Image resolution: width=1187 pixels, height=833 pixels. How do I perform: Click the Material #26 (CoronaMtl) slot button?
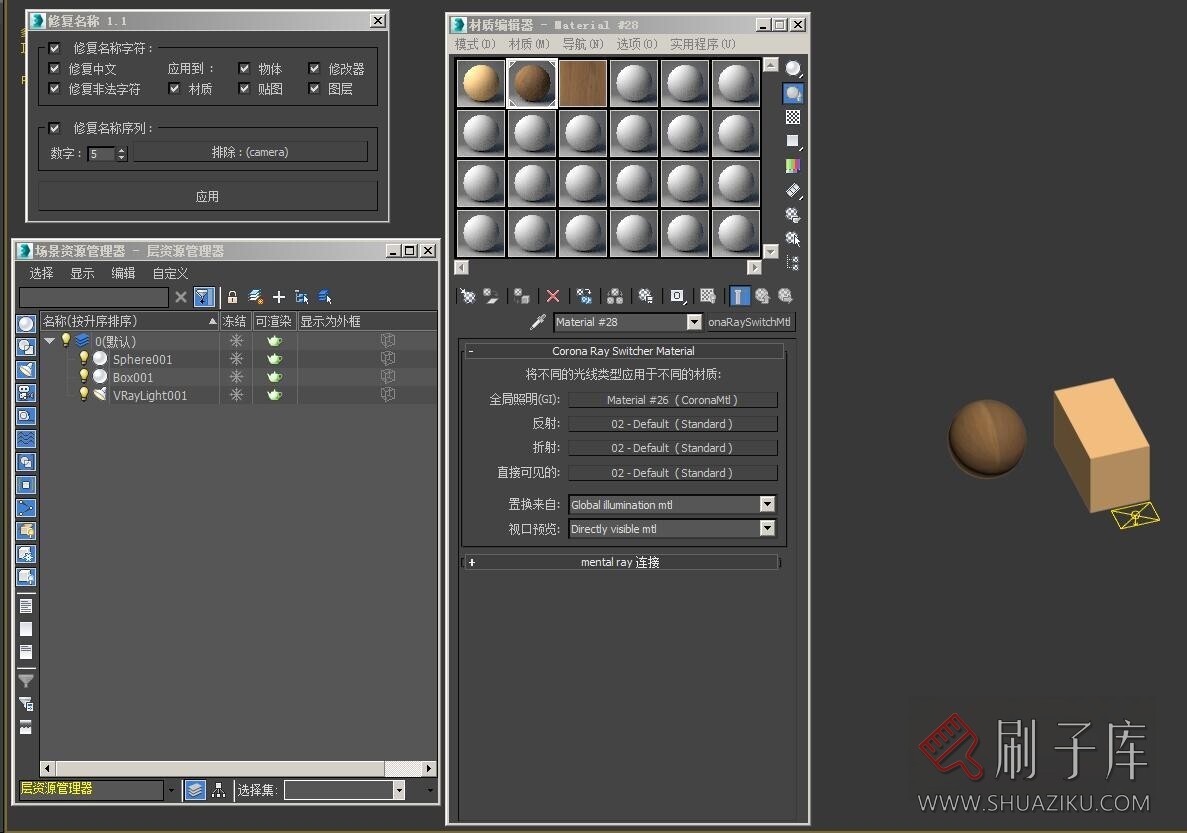click(672, 400)
